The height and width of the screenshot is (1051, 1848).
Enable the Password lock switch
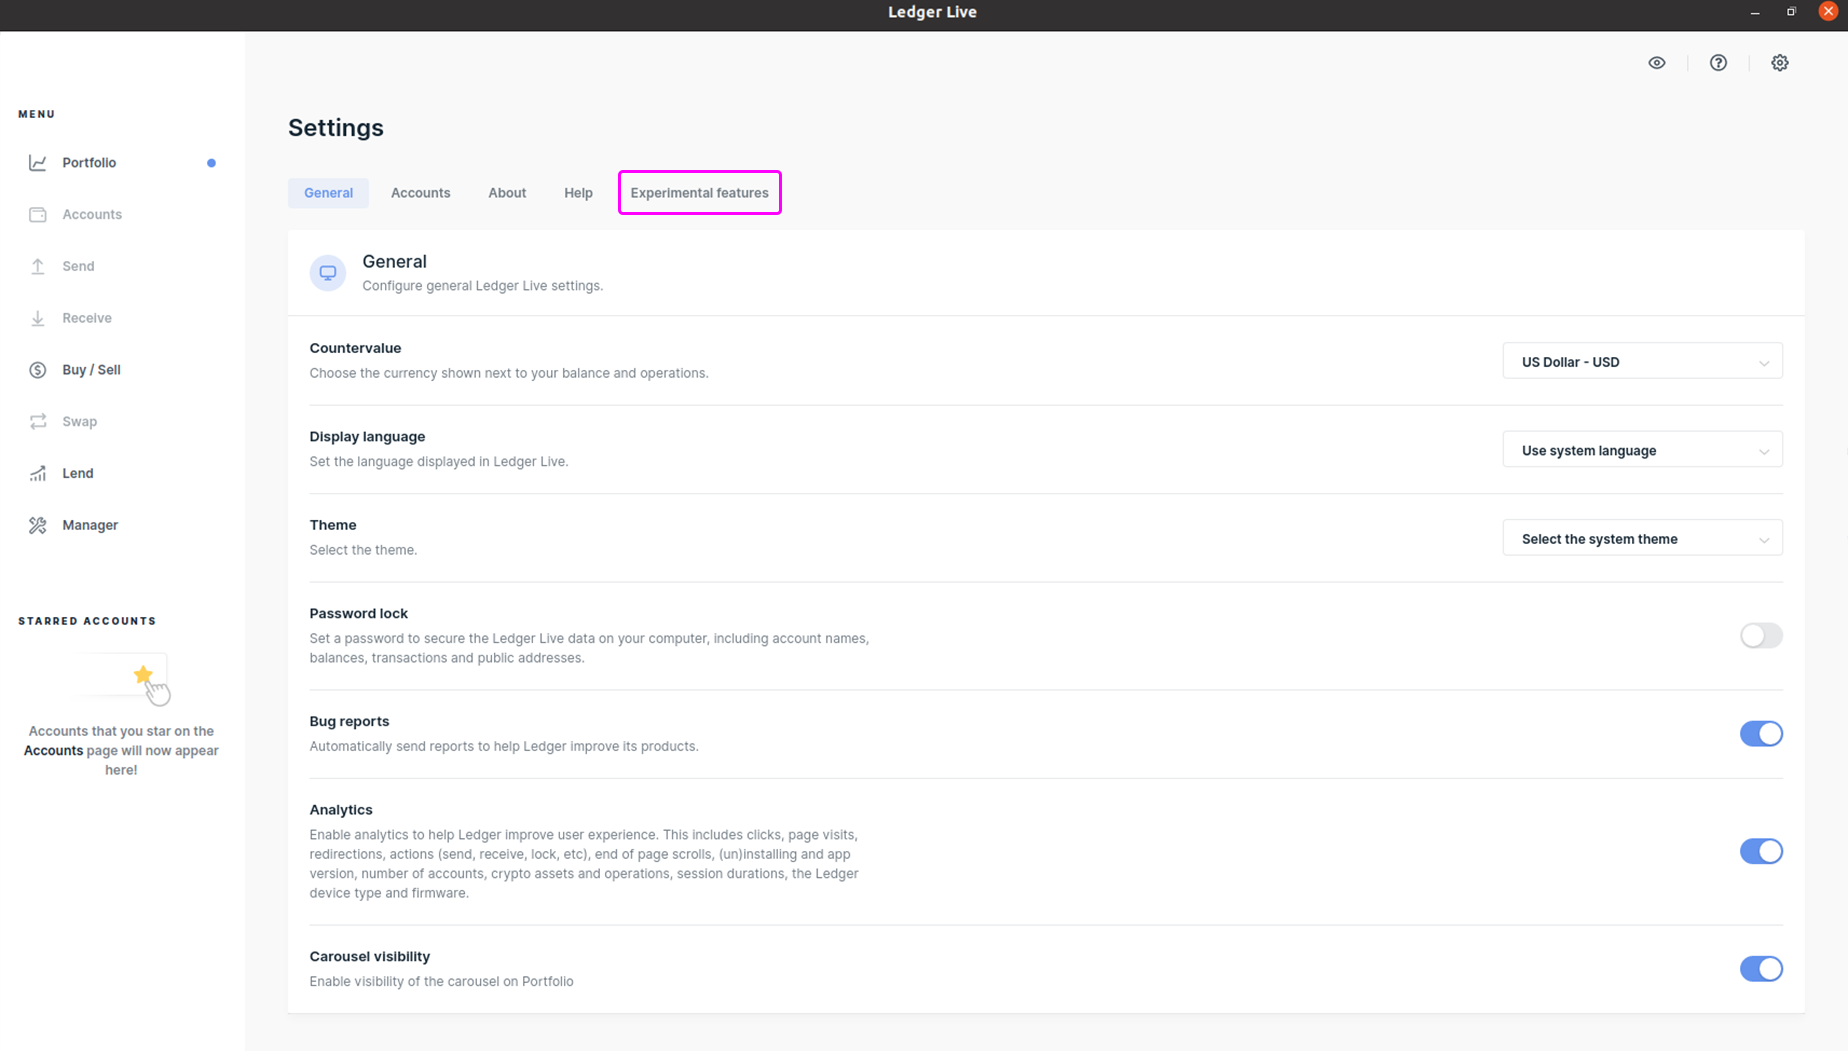[1761, 636]
